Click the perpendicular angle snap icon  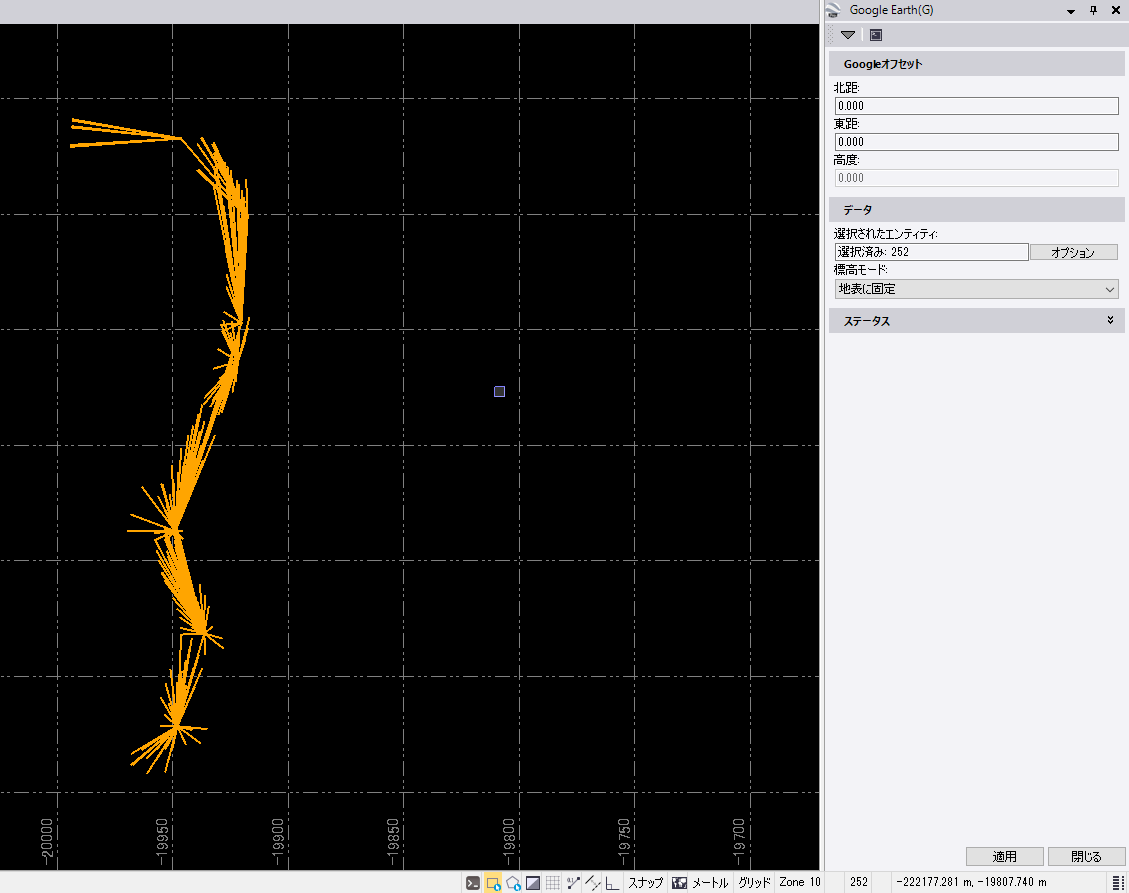[x=611, y=883]
